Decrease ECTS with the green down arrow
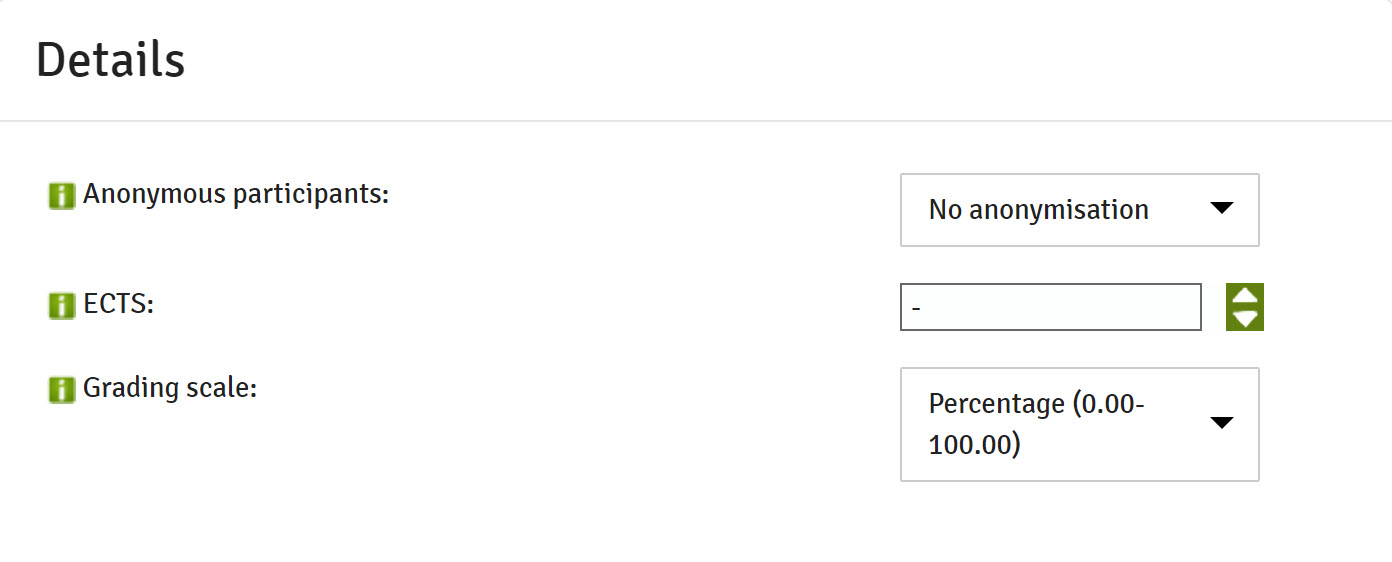Screen dimensions: 1392x562 click(x=1245, y=319)
